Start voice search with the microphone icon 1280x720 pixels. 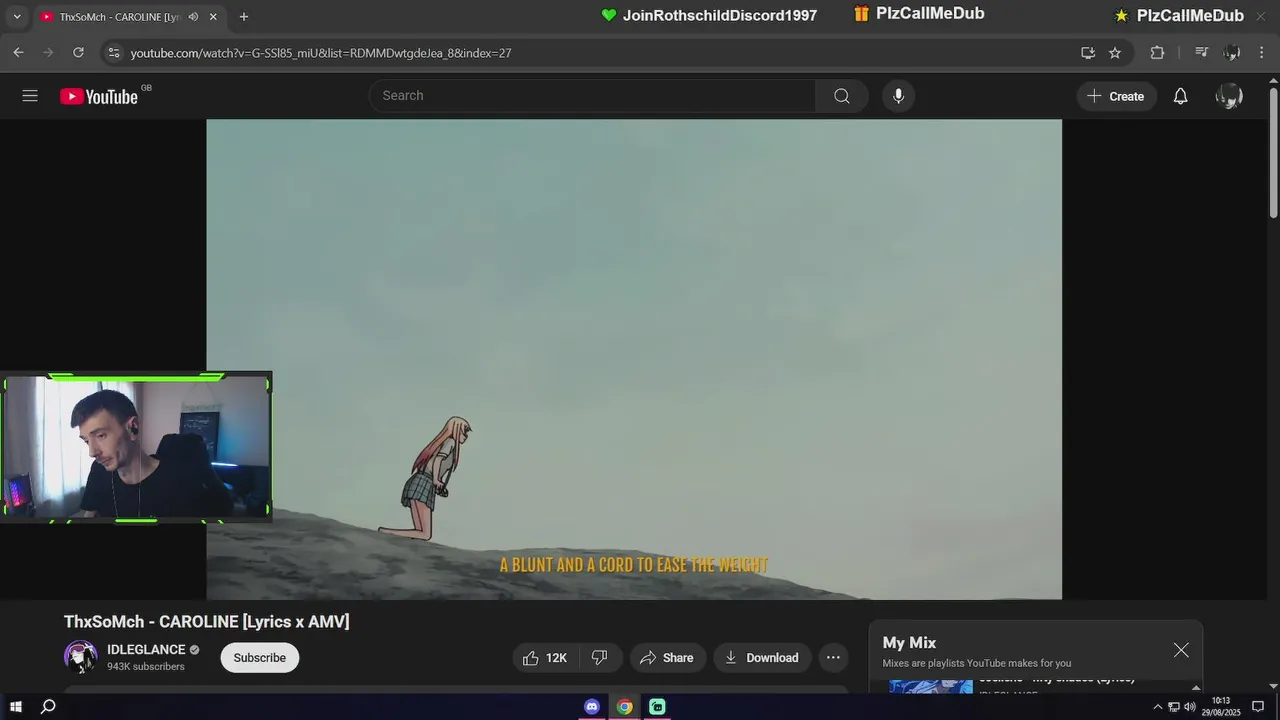tap(898, 96)
